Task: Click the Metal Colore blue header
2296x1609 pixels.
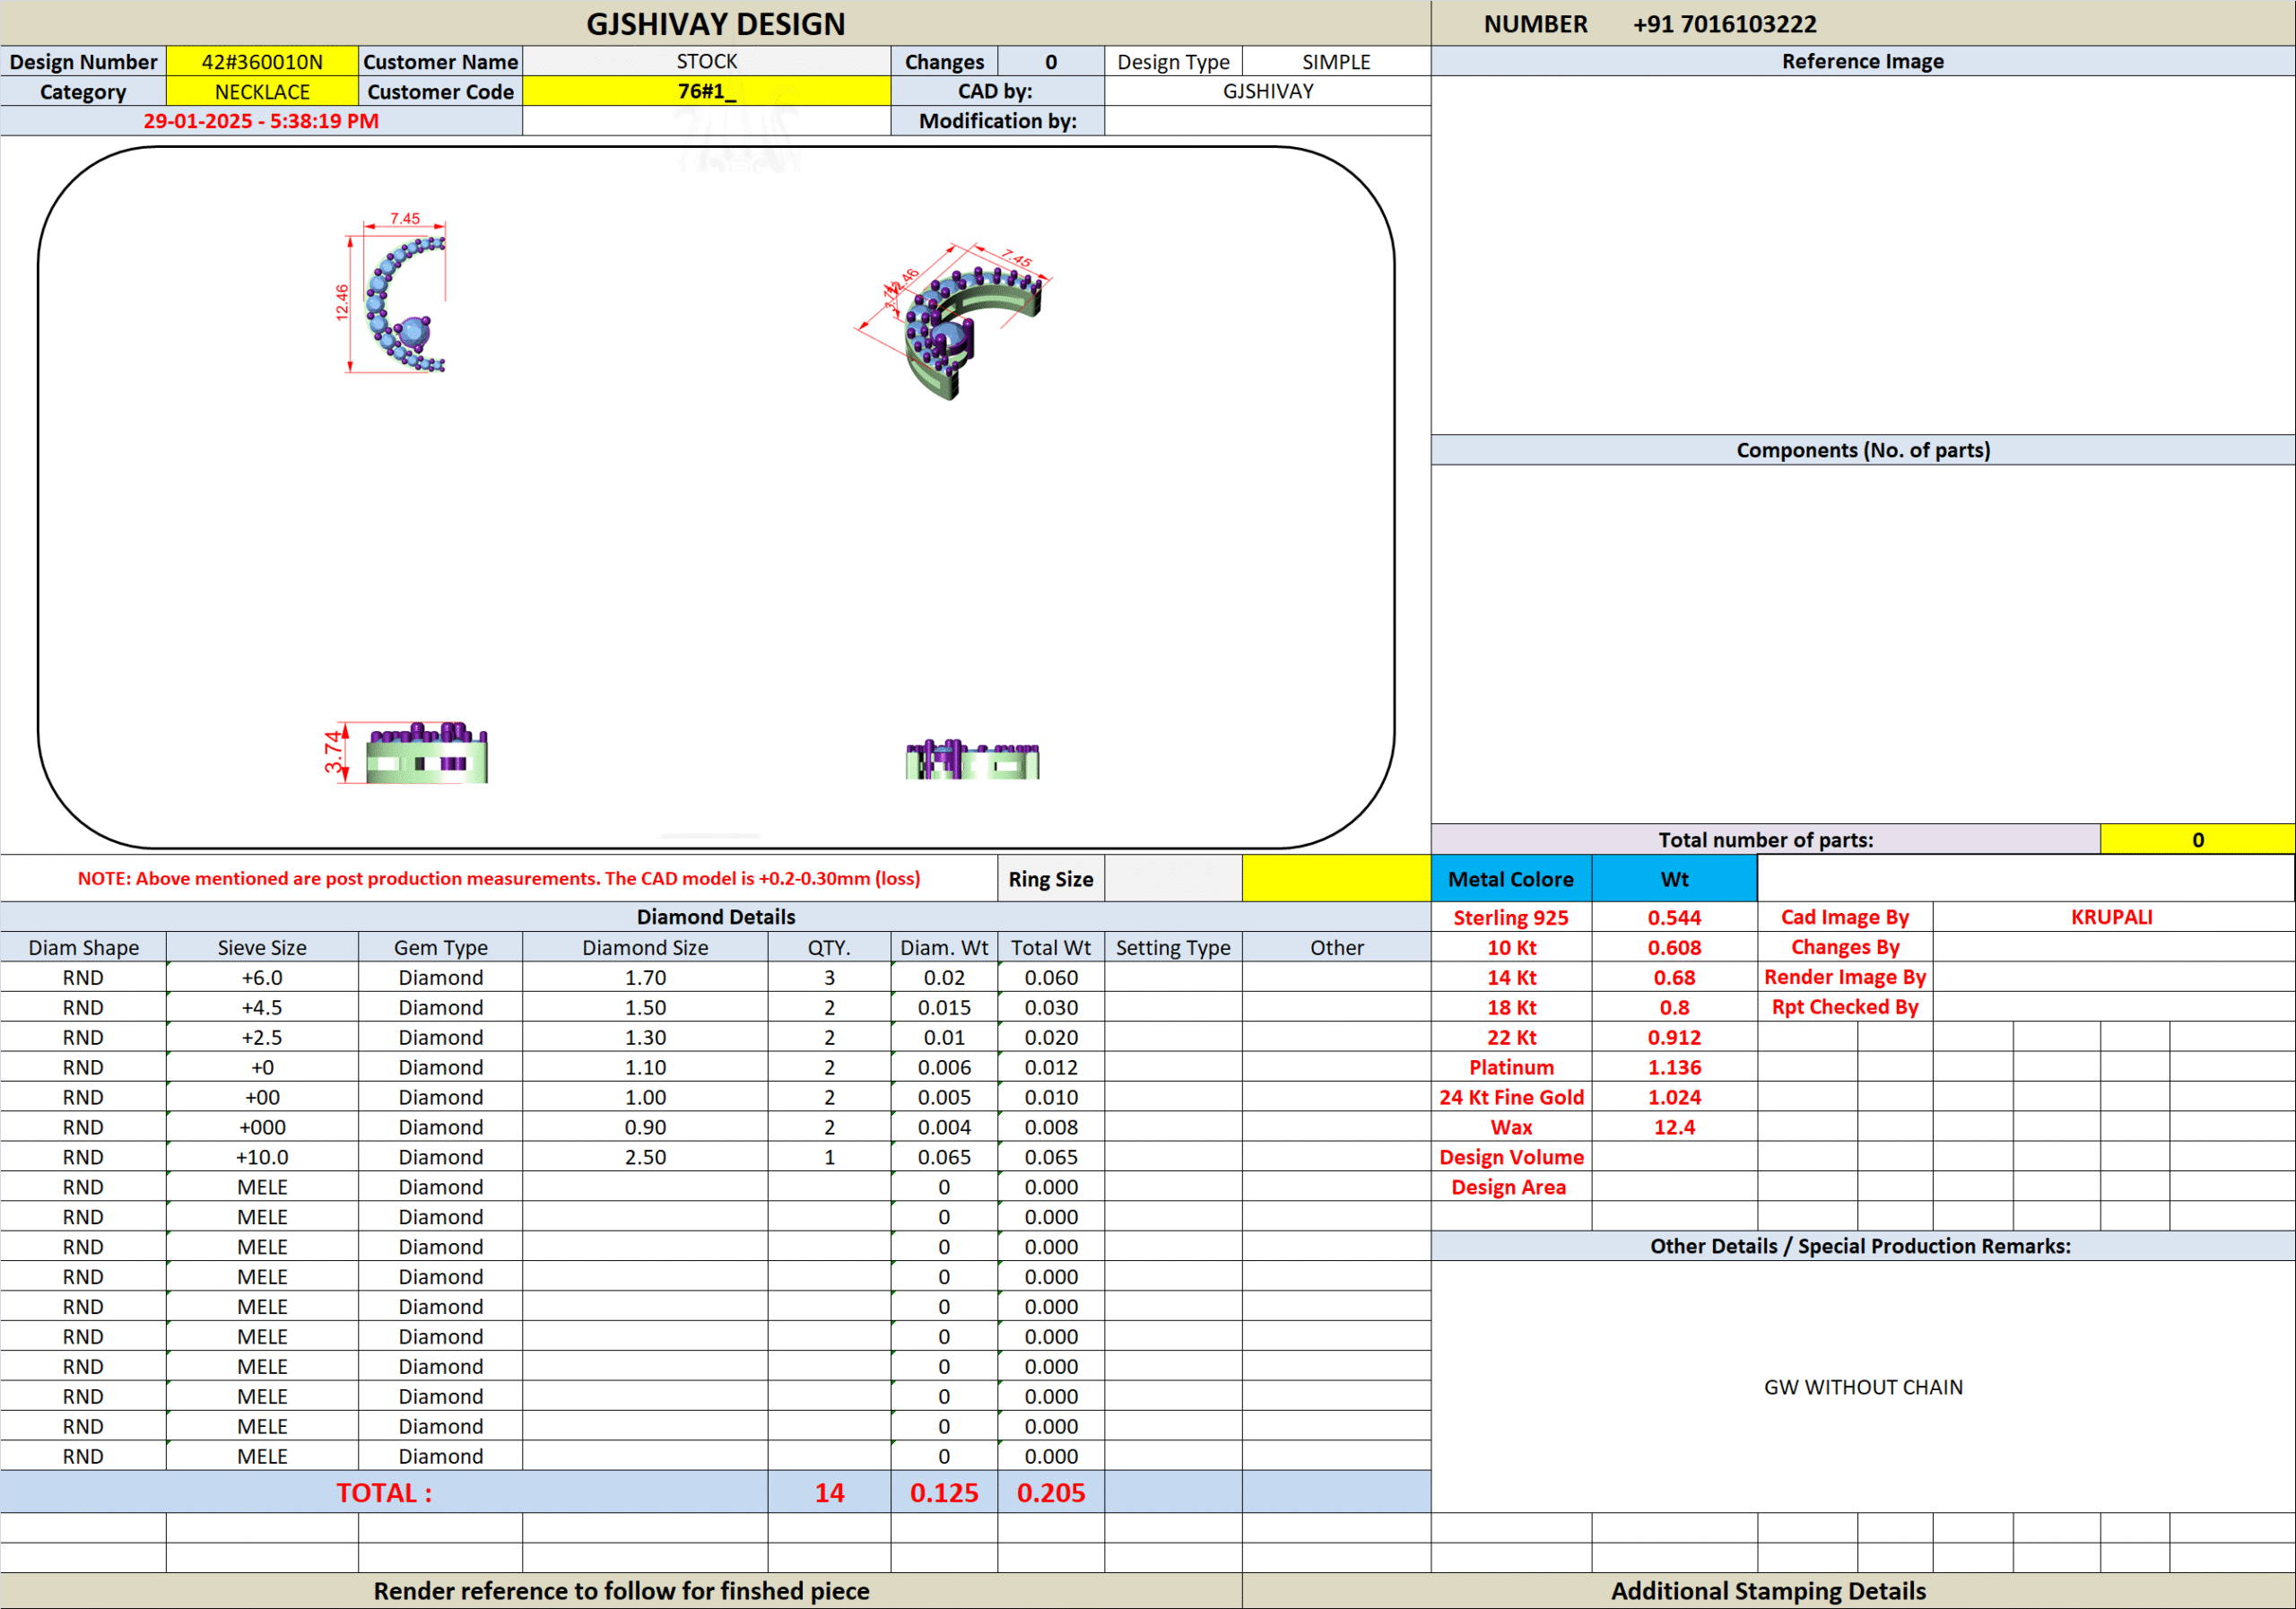Action: click(1510, 879)
